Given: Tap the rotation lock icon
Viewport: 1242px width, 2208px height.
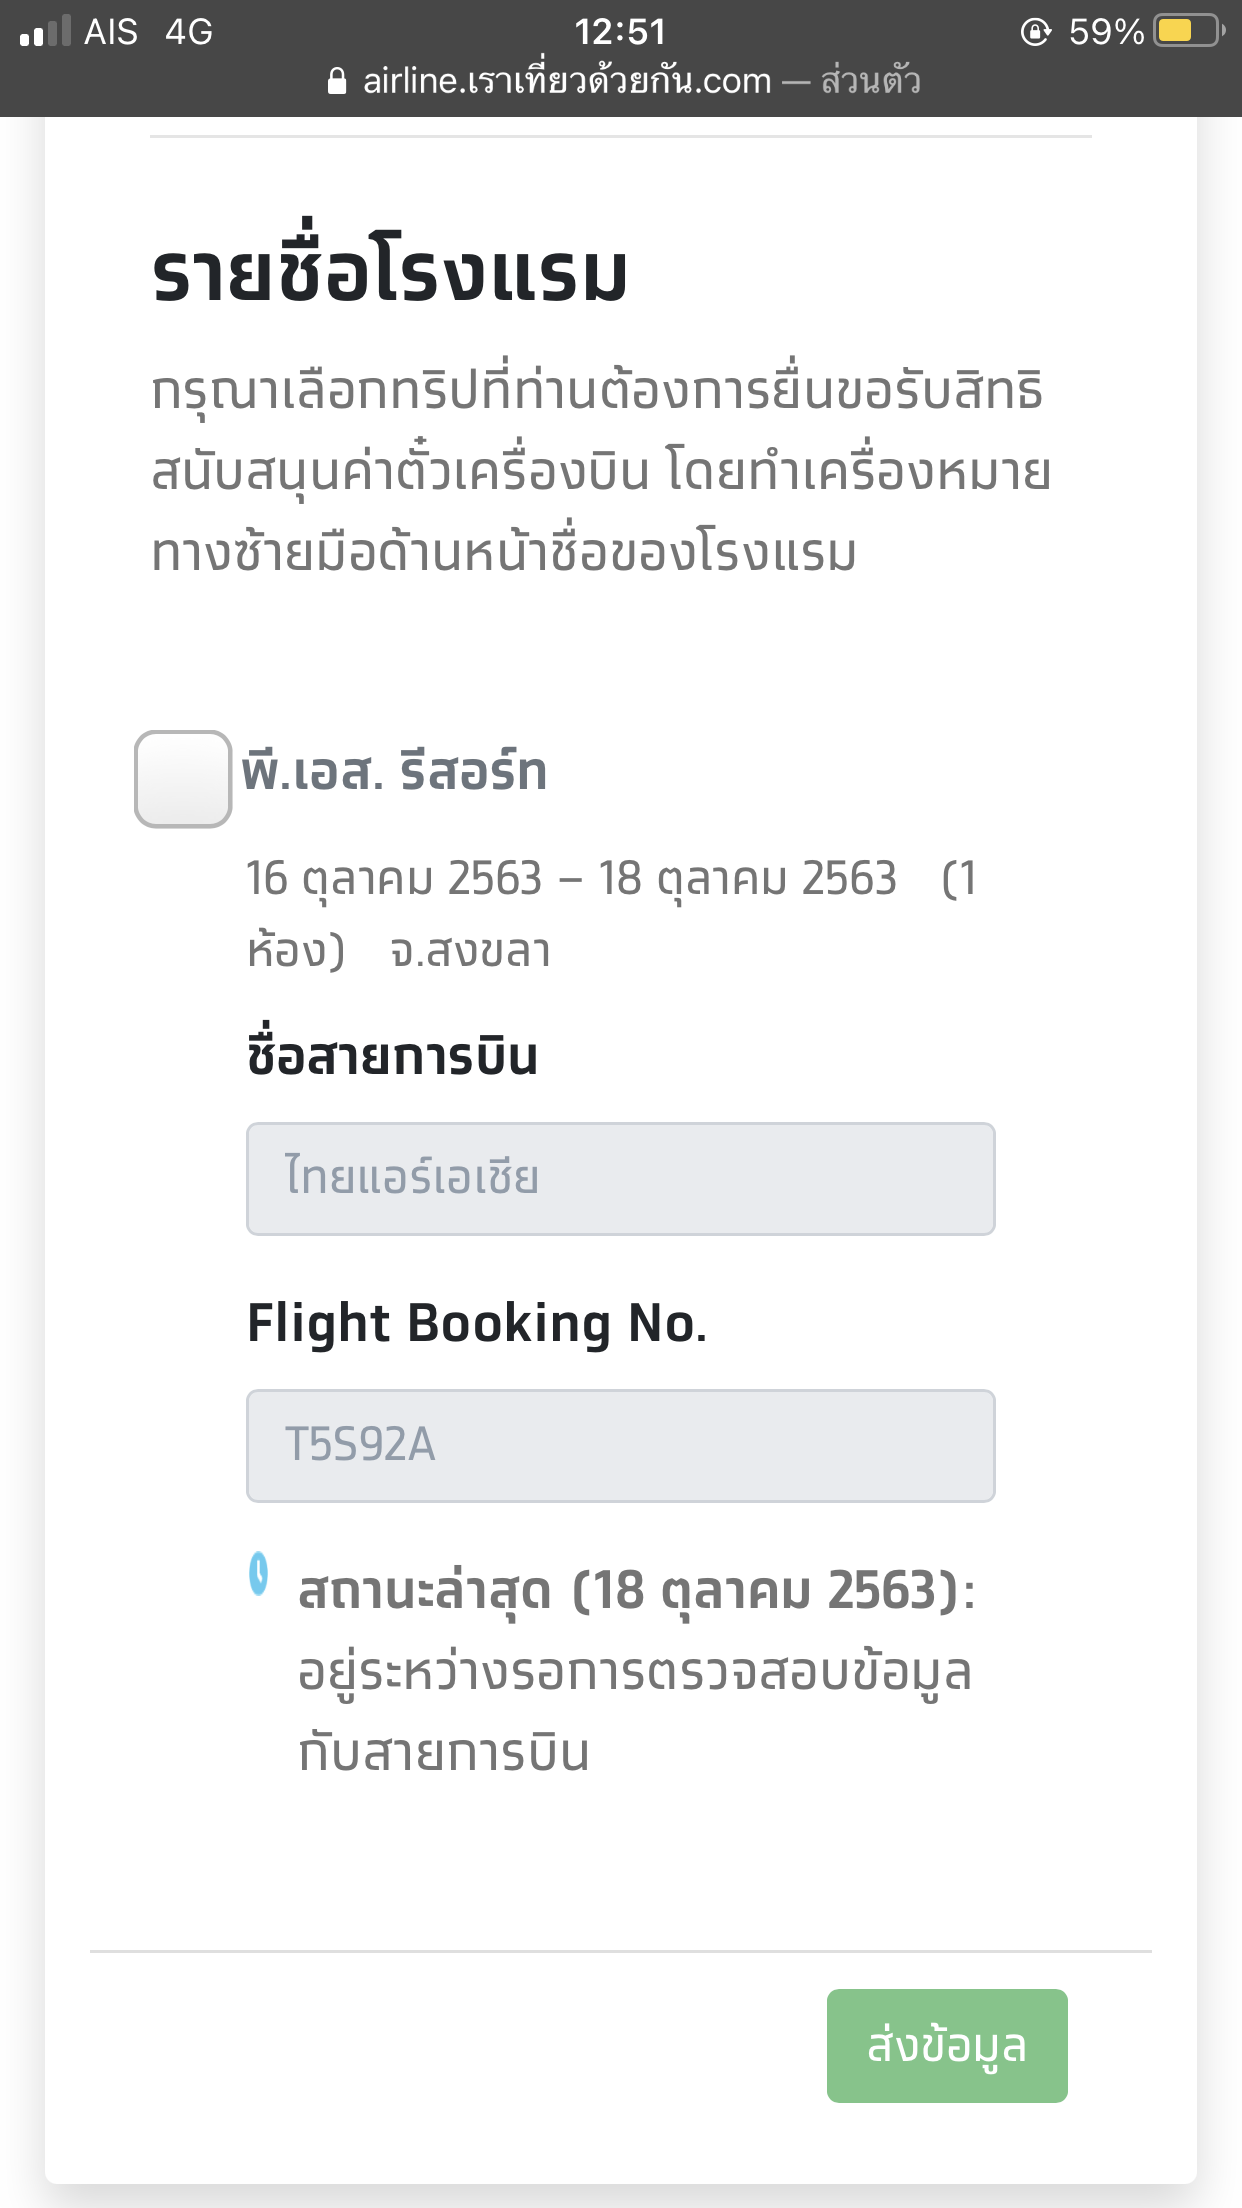Looking at the screenshot, I should [x=1036, y=32].
